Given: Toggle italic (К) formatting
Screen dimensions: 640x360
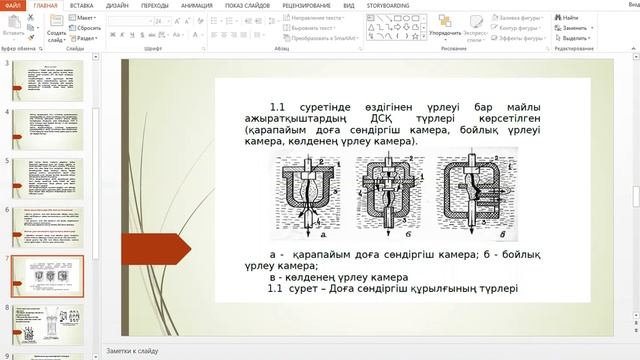Looking at the screenshot, I should pos(122,35).
